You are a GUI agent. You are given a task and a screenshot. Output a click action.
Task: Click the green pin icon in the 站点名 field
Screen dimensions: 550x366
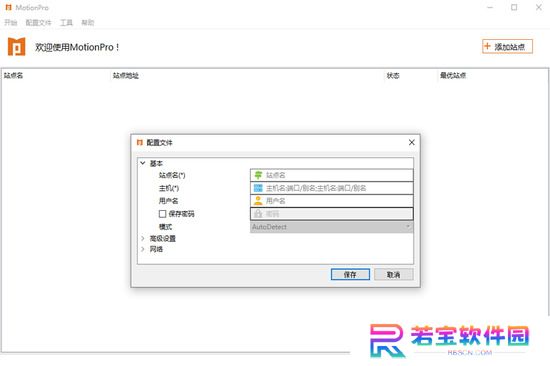coord(258,175)
